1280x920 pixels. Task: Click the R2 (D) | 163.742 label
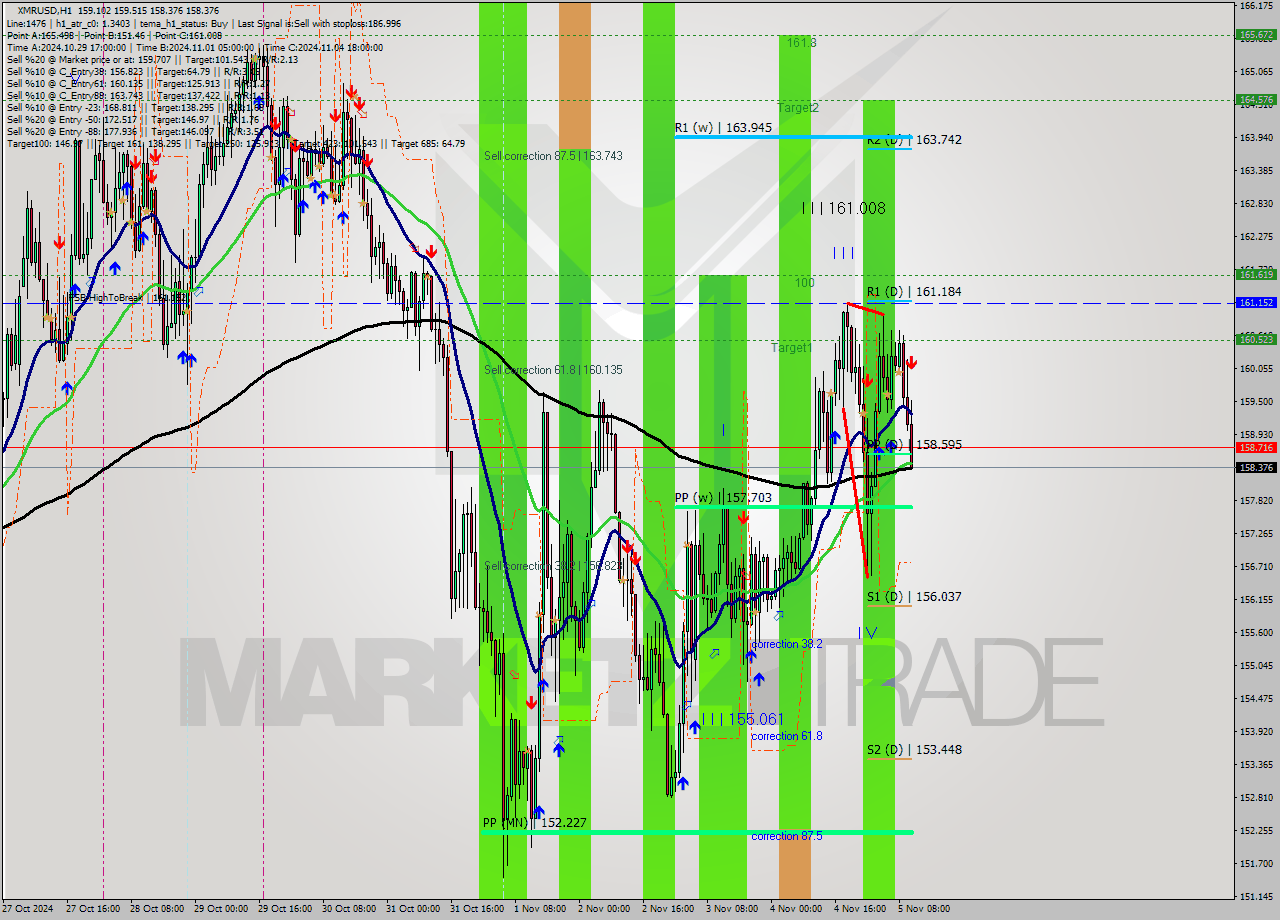tap(914, 140)
